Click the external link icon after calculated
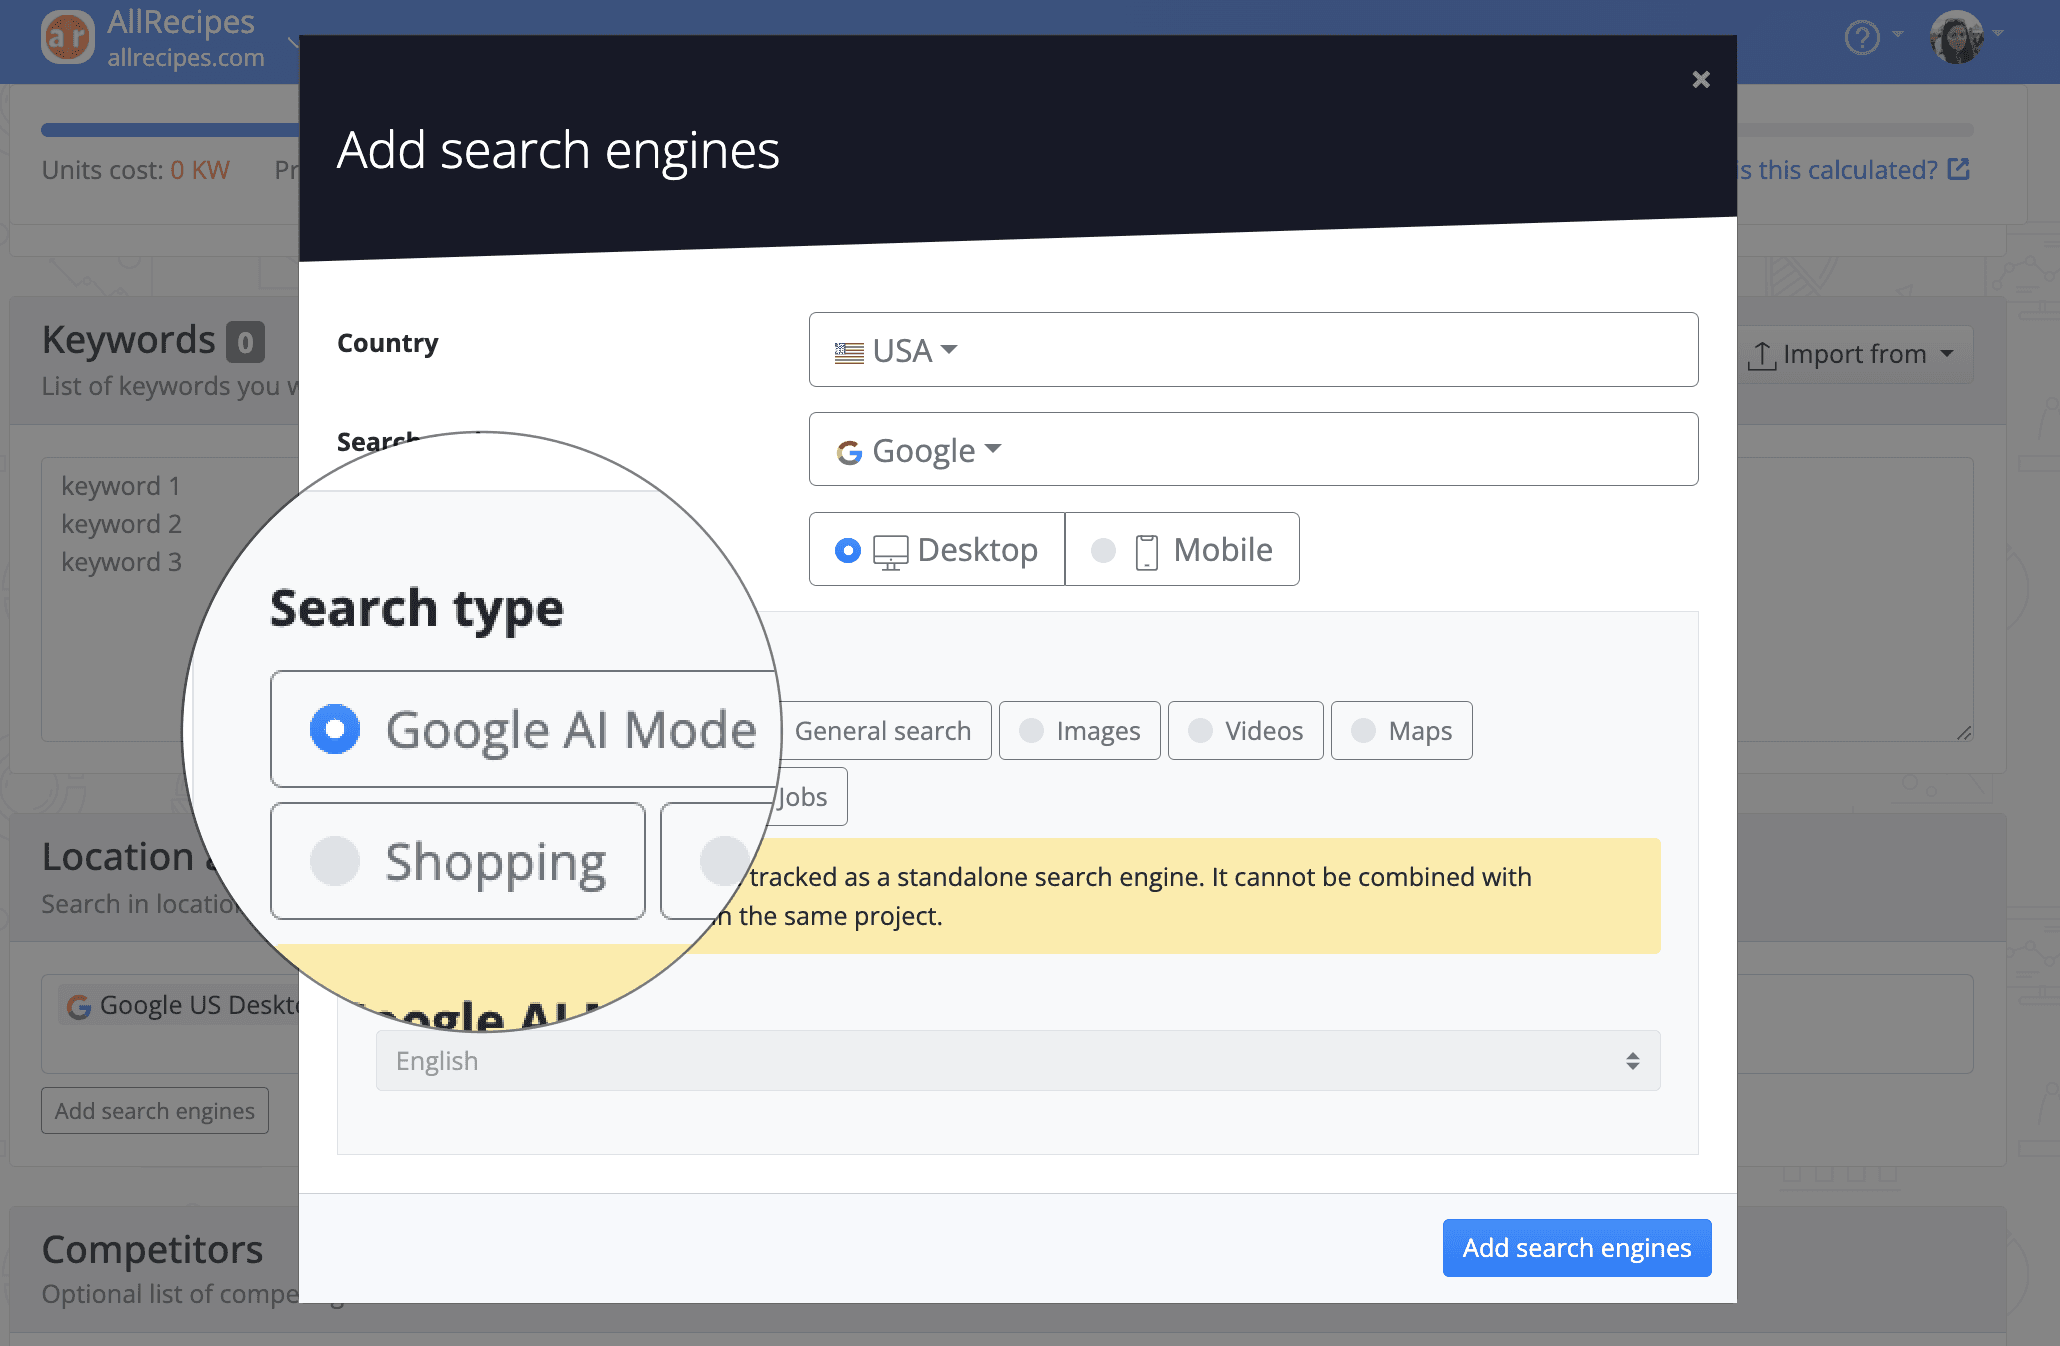2060x1346 pixels. (1959, 169)
